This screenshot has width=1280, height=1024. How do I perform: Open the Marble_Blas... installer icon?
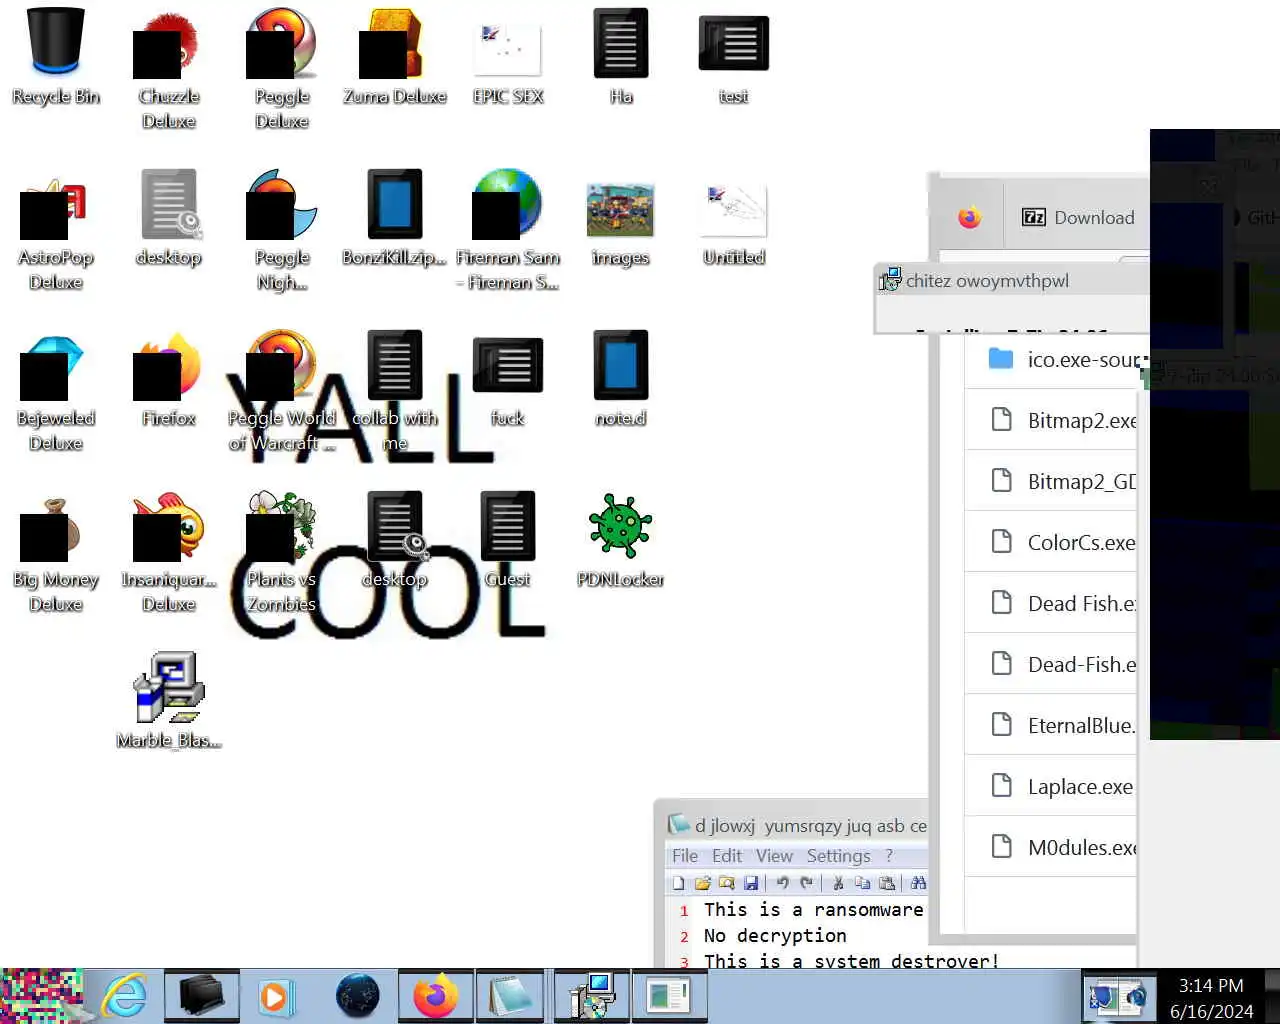(169, 701)
